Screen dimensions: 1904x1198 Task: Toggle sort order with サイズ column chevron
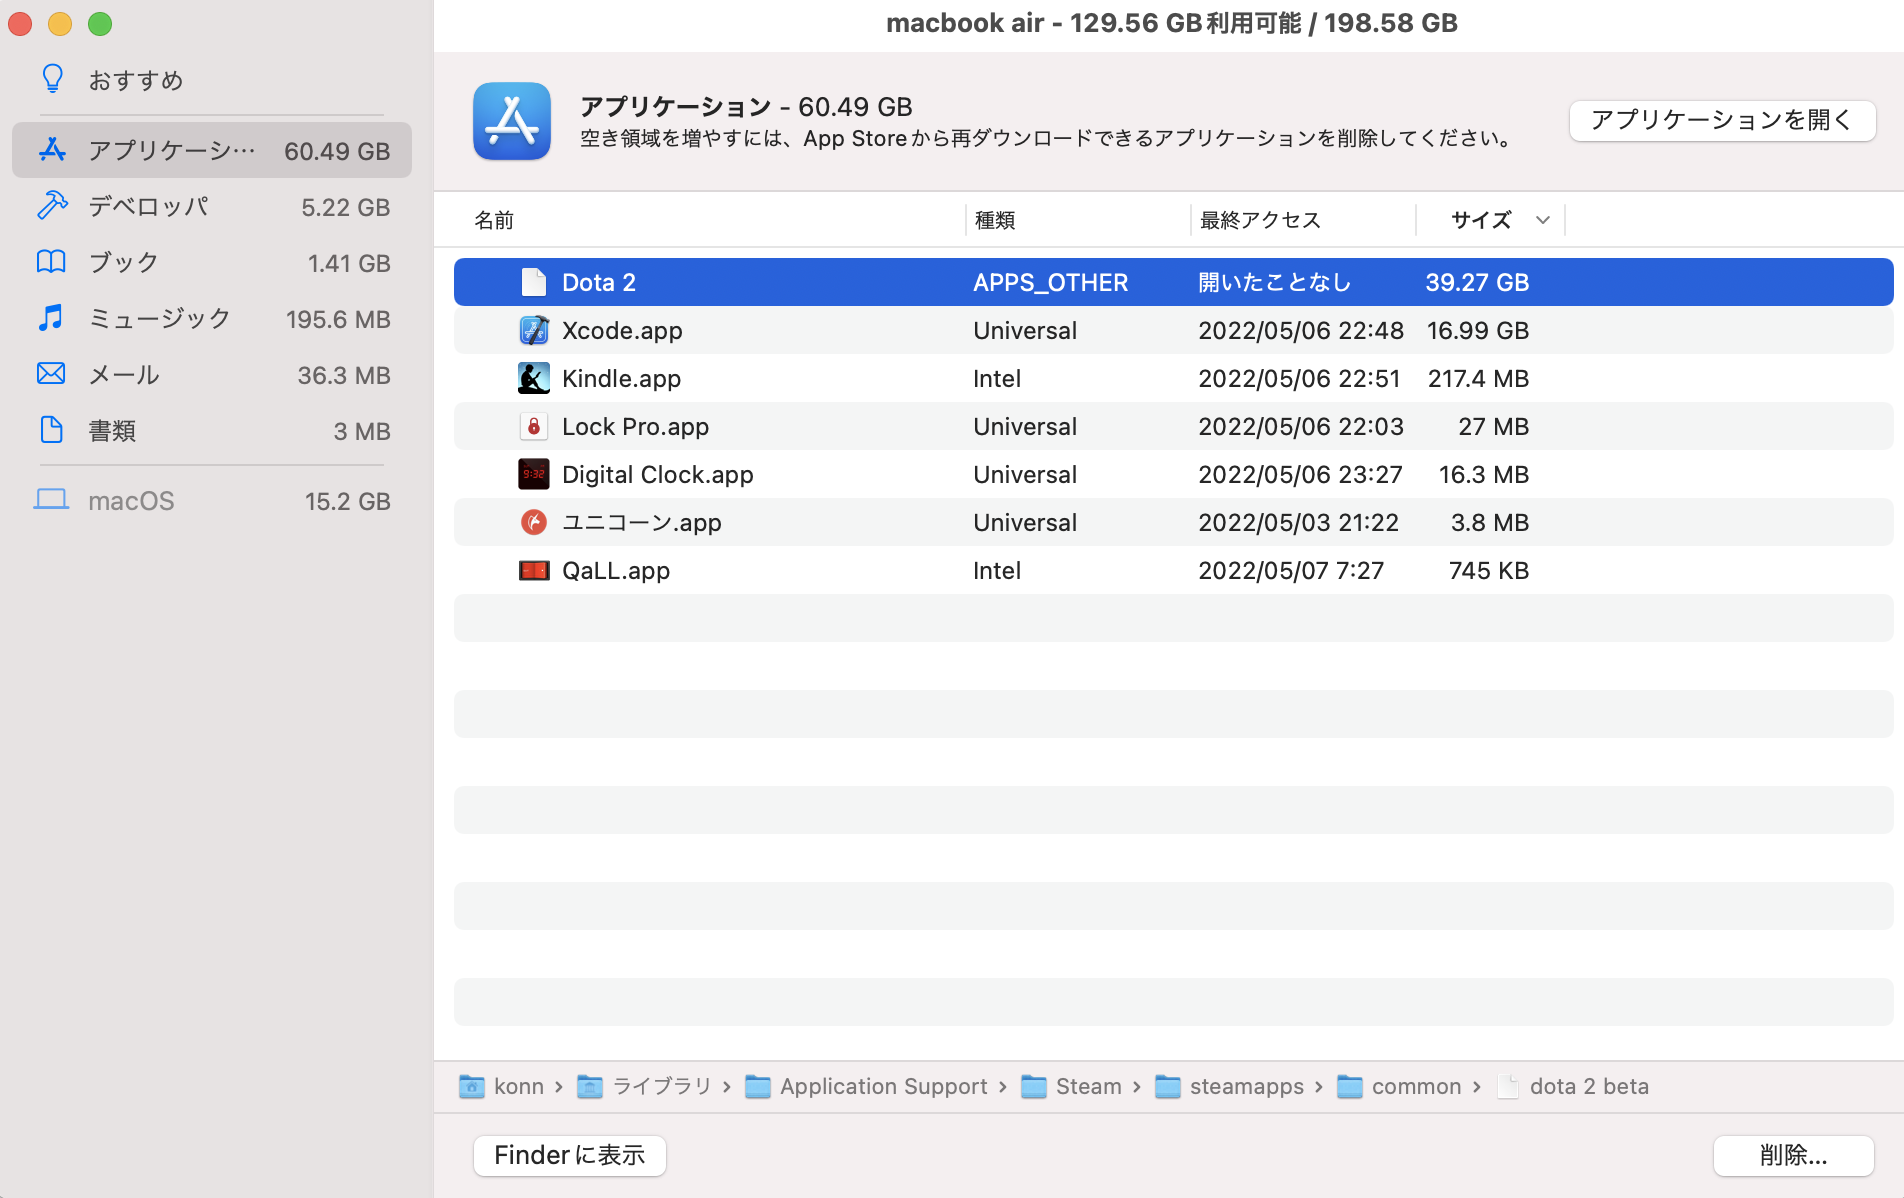coord(1543,220)
